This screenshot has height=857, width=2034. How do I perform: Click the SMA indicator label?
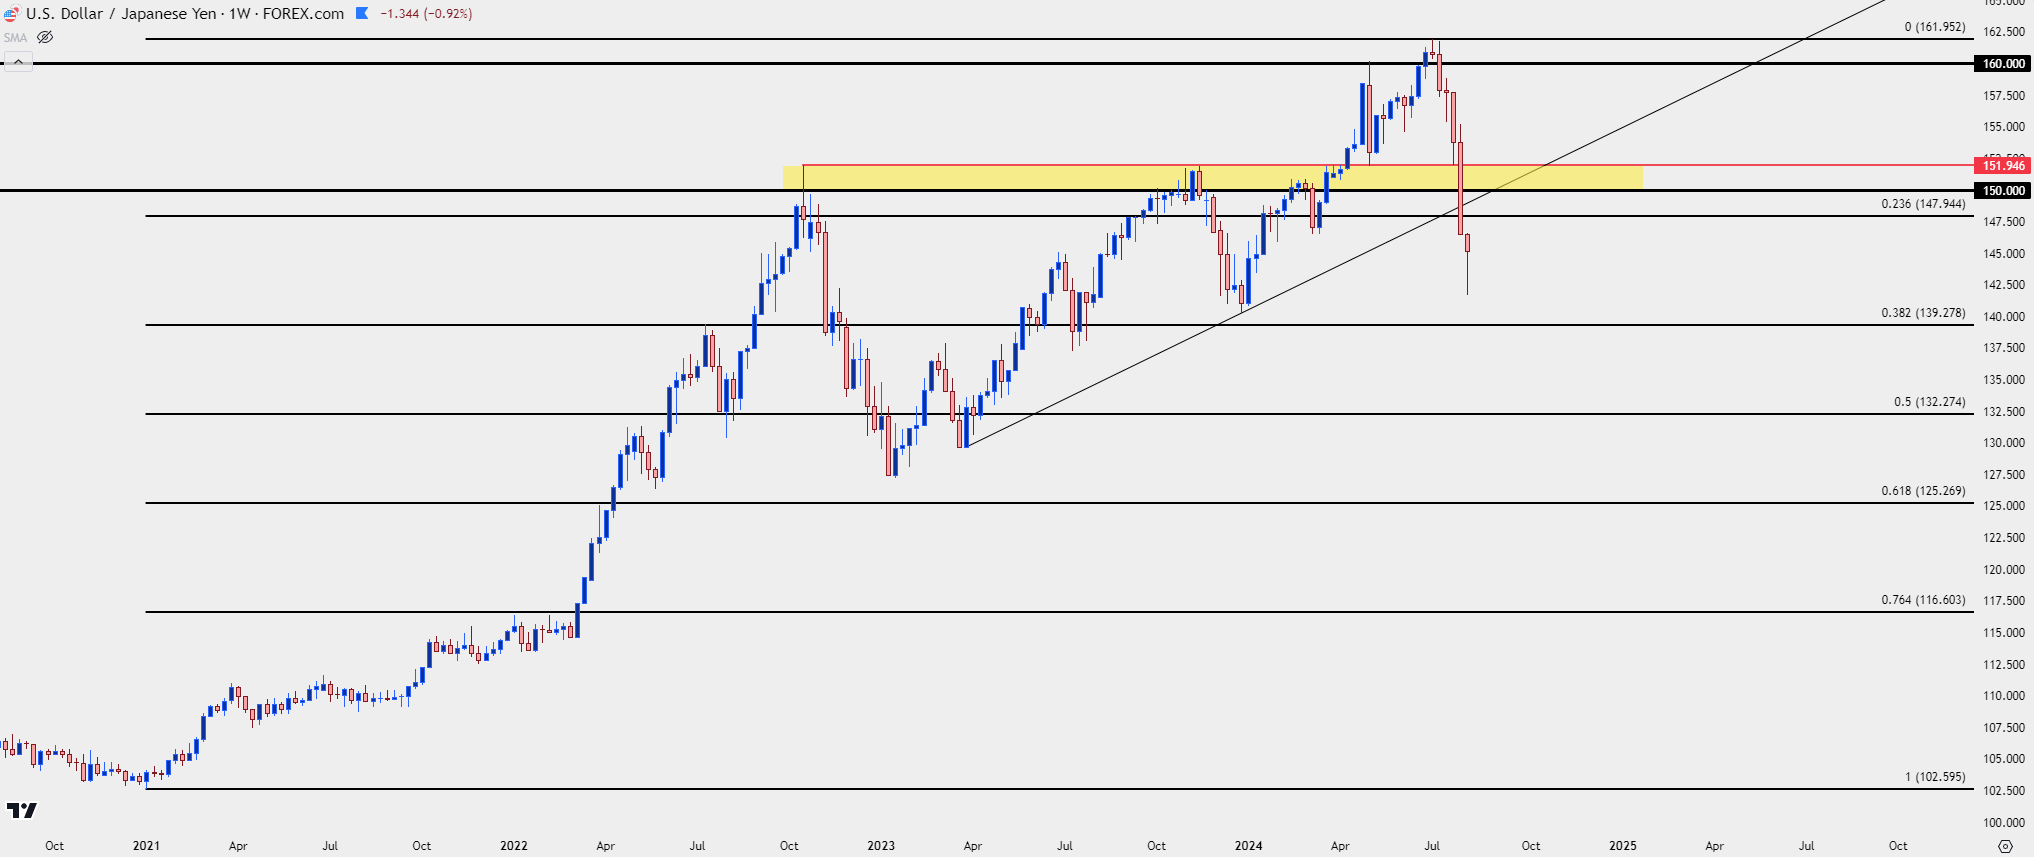(15, 38)
